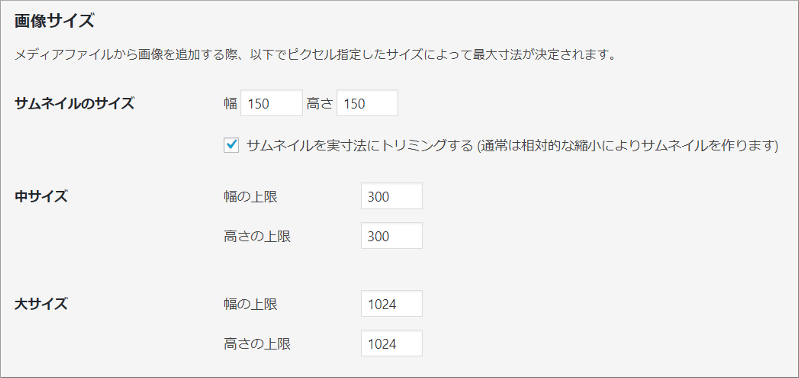Click the 幅の上限 label under 大サイズ

coord(250,305)
